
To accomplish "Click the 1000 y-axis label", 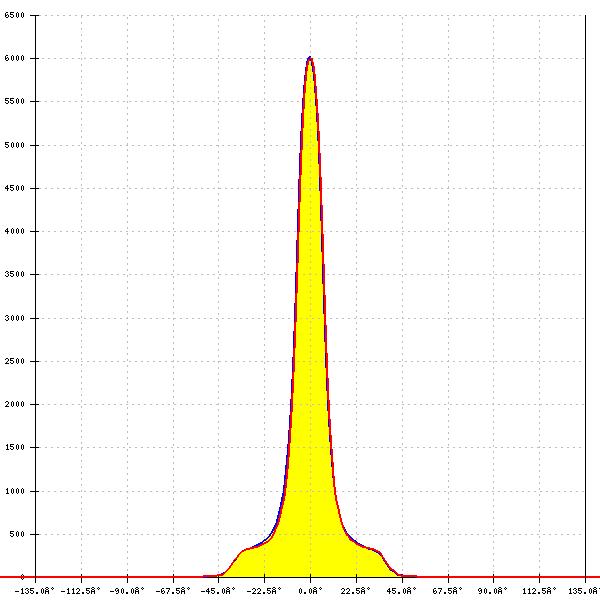I will (x=15, y=491).
